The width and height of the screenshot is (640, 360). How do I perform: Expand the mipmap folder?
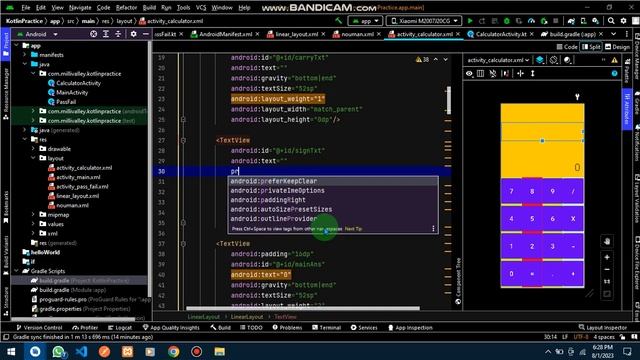point(33,214)
